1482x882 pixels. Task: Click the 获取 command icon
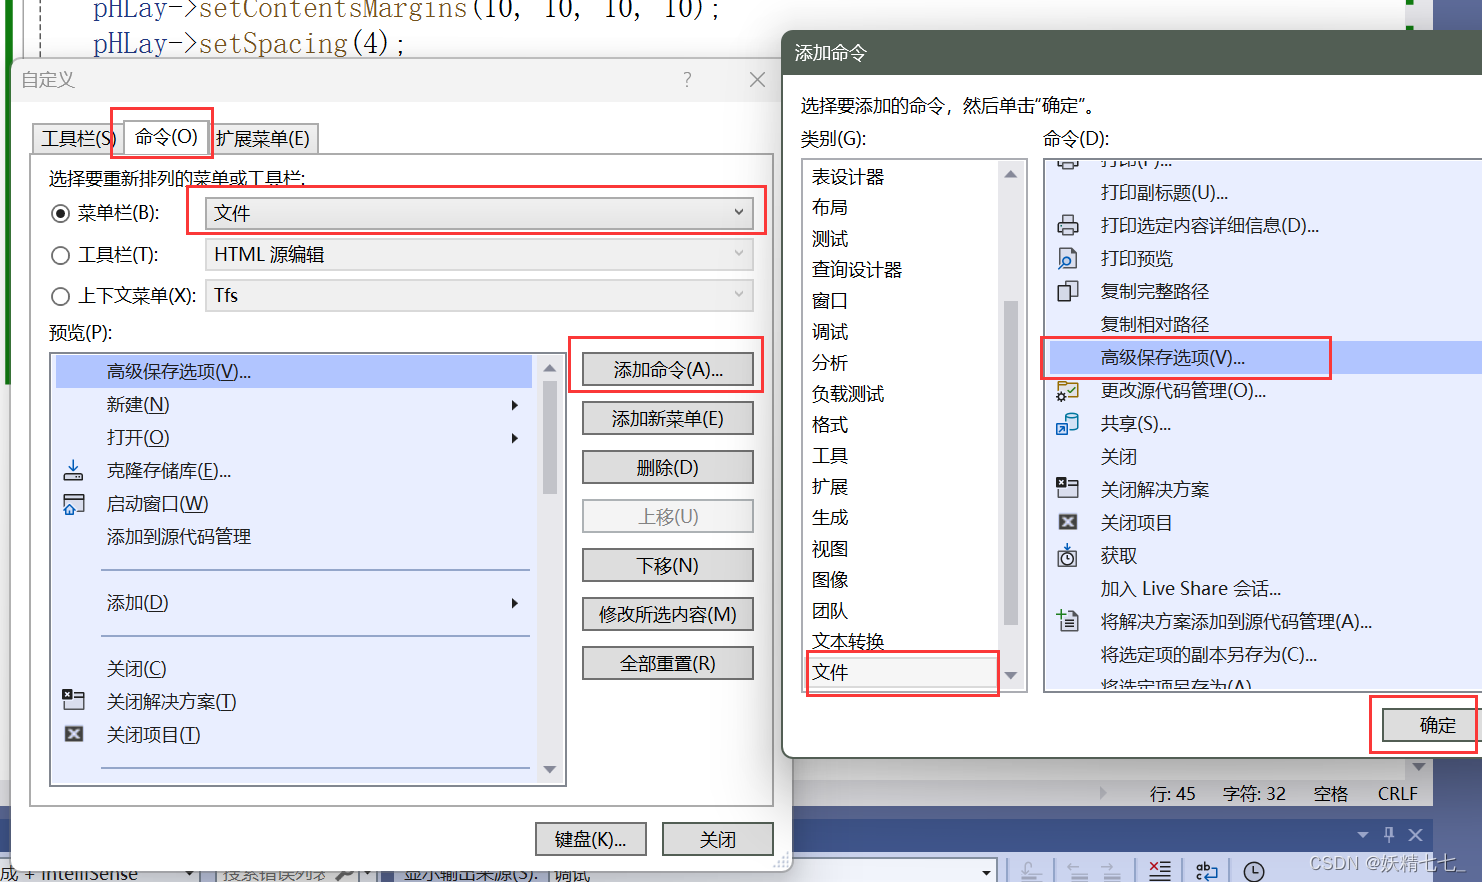click(1068, 555)
